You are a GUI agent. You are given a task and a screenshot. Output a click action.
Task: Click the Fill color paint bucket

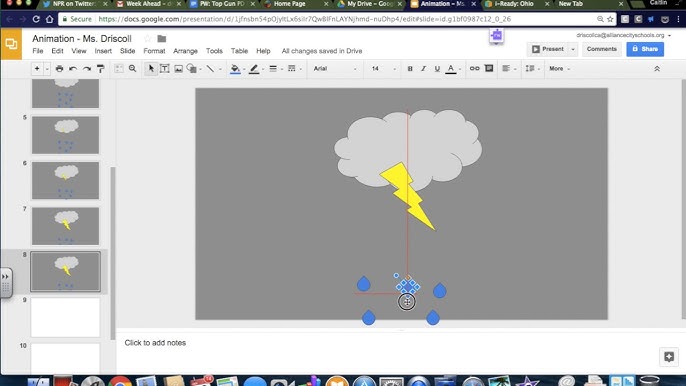coord(235,69)
